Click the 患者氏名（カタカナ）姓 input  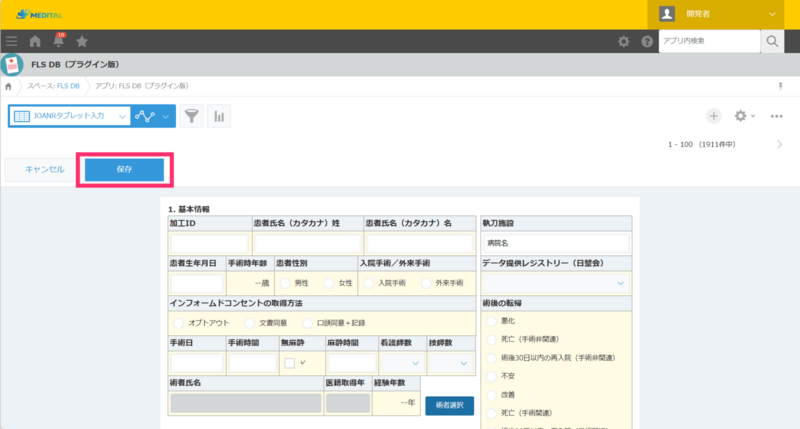(308, 243)
